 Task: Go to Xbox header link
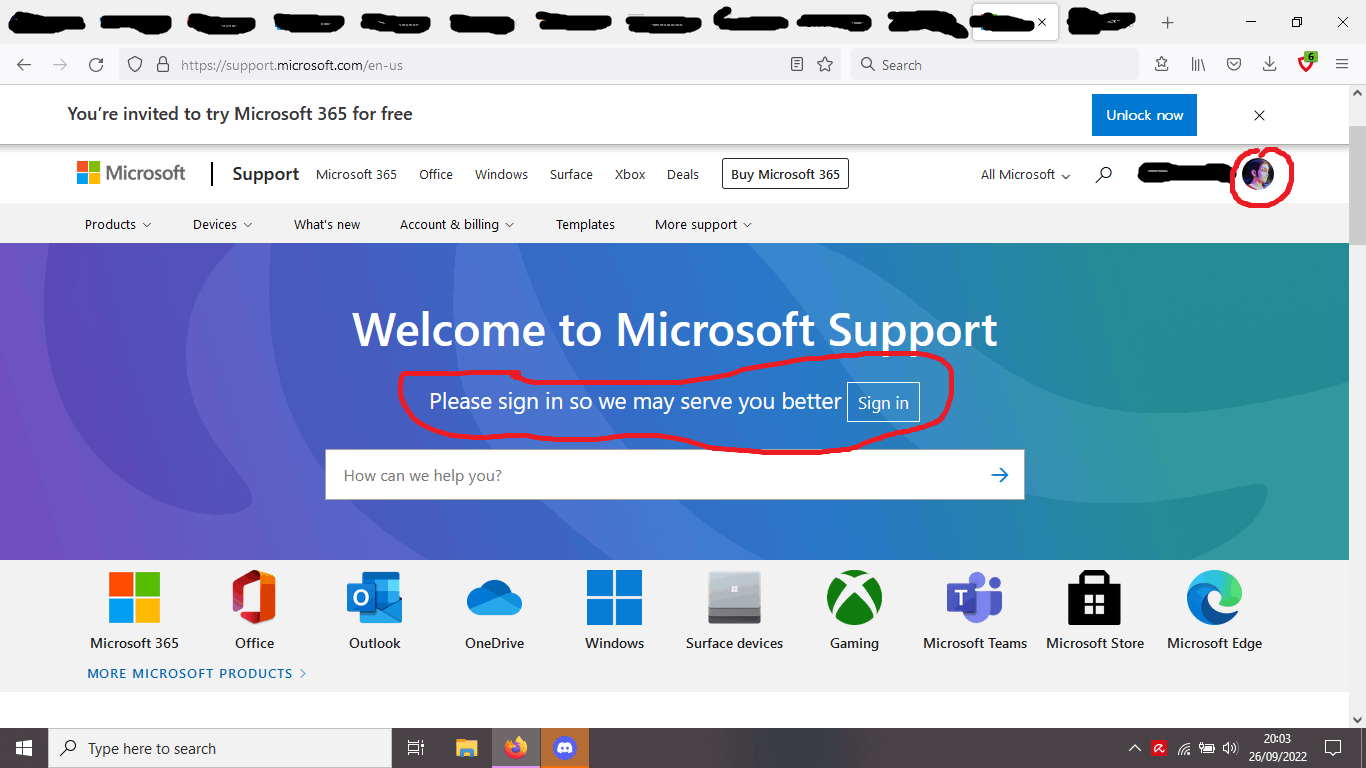630,174
